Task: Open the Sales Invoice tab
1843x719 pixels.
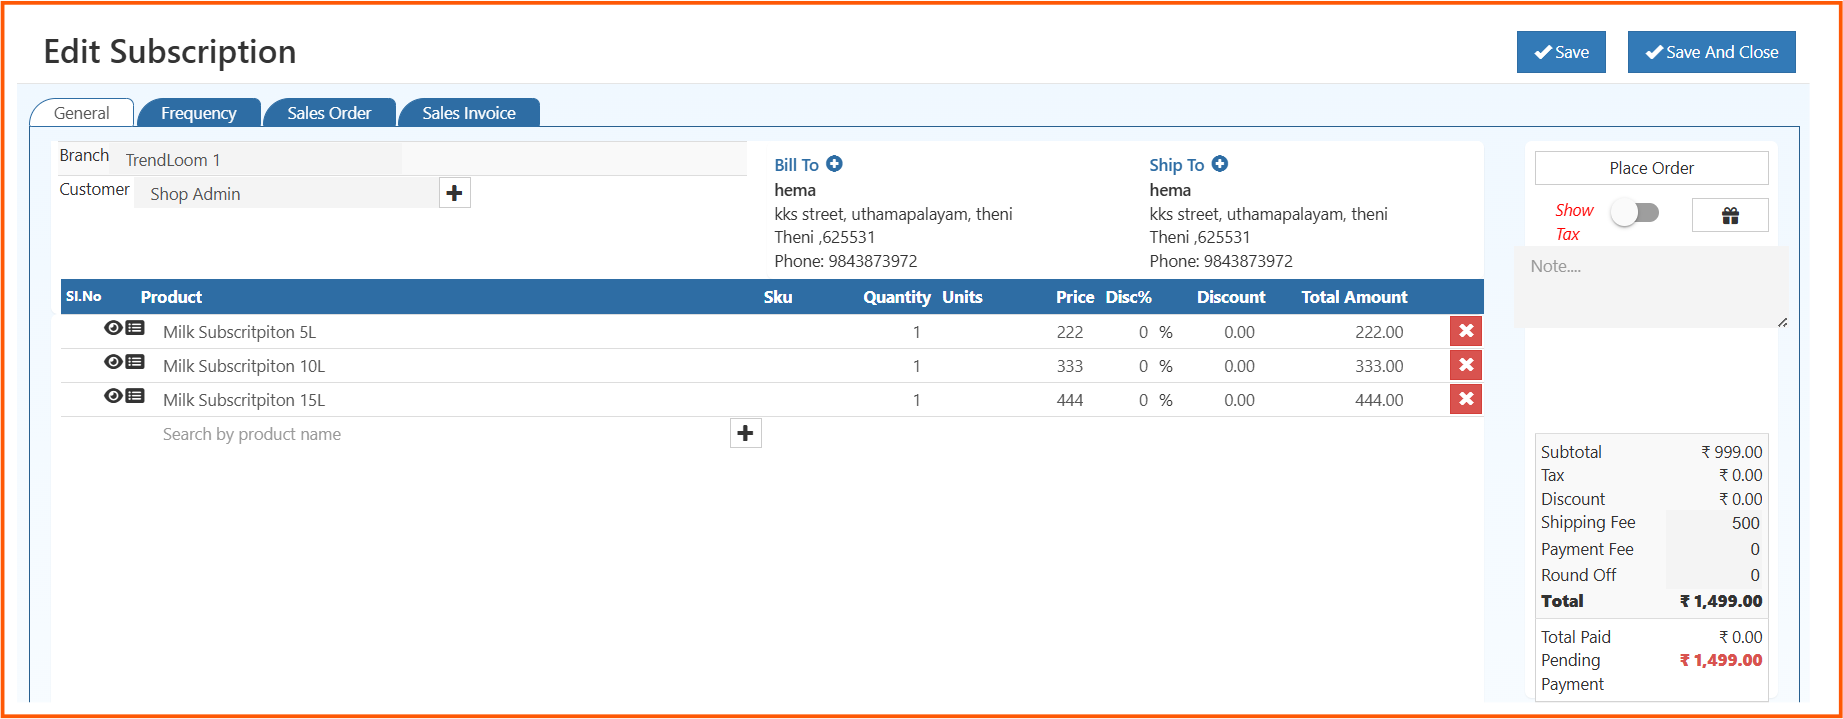Action: coord(468,113)
